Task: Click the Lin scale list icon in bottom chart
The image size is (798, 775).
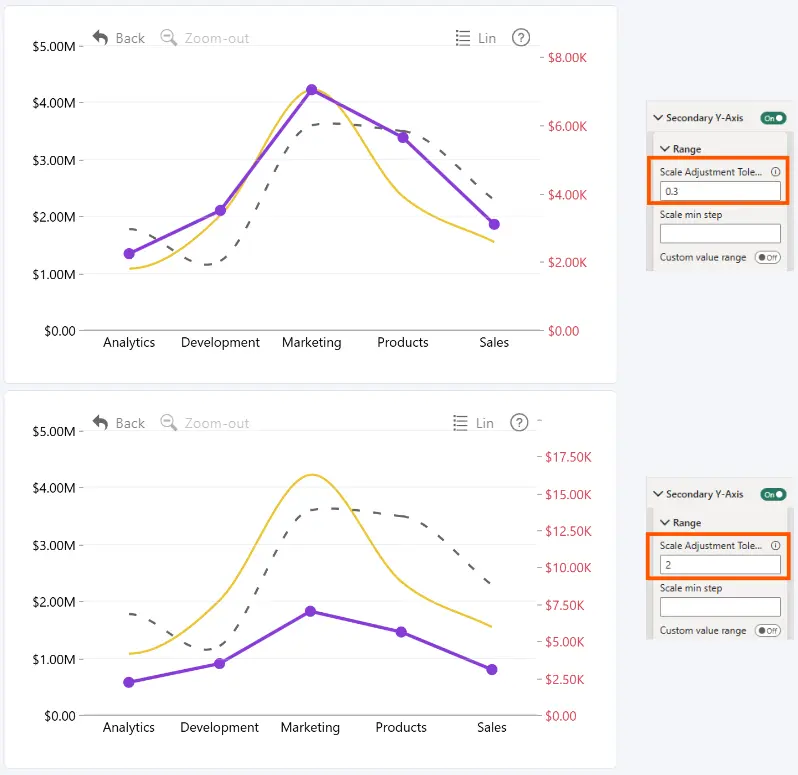Action: pyautogui.click(x=461, y=423)
